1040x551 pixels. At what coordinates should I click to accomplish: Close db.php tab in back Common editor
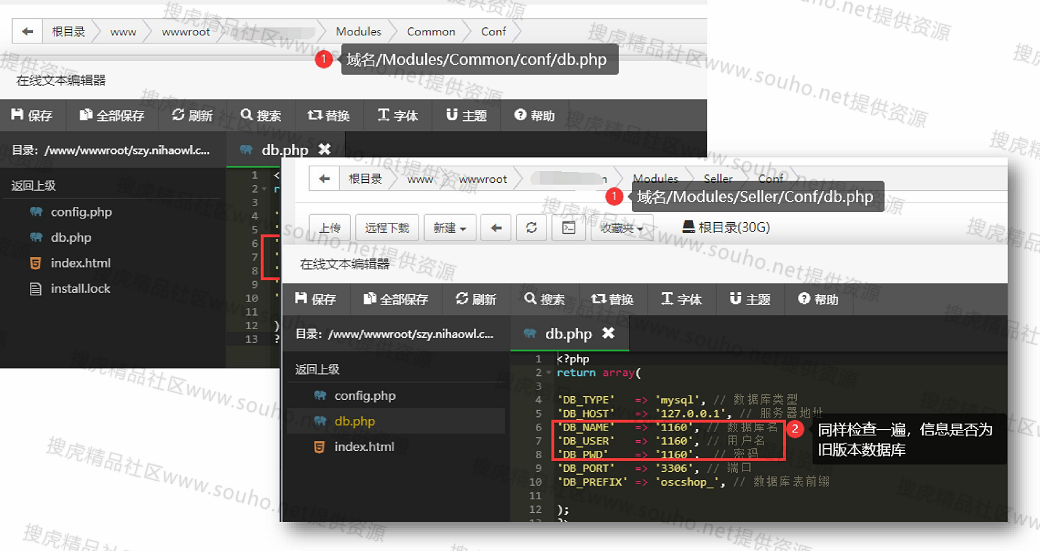pyautogui.click(x=324, y=149)
